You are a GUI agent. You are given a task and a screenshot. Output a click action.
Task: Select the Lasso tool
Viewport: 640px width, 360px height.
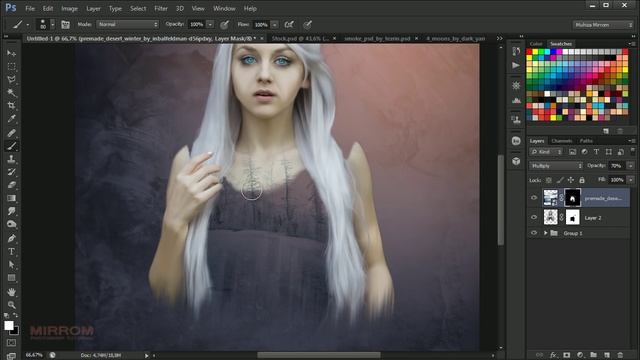click(x=11, y=79)
